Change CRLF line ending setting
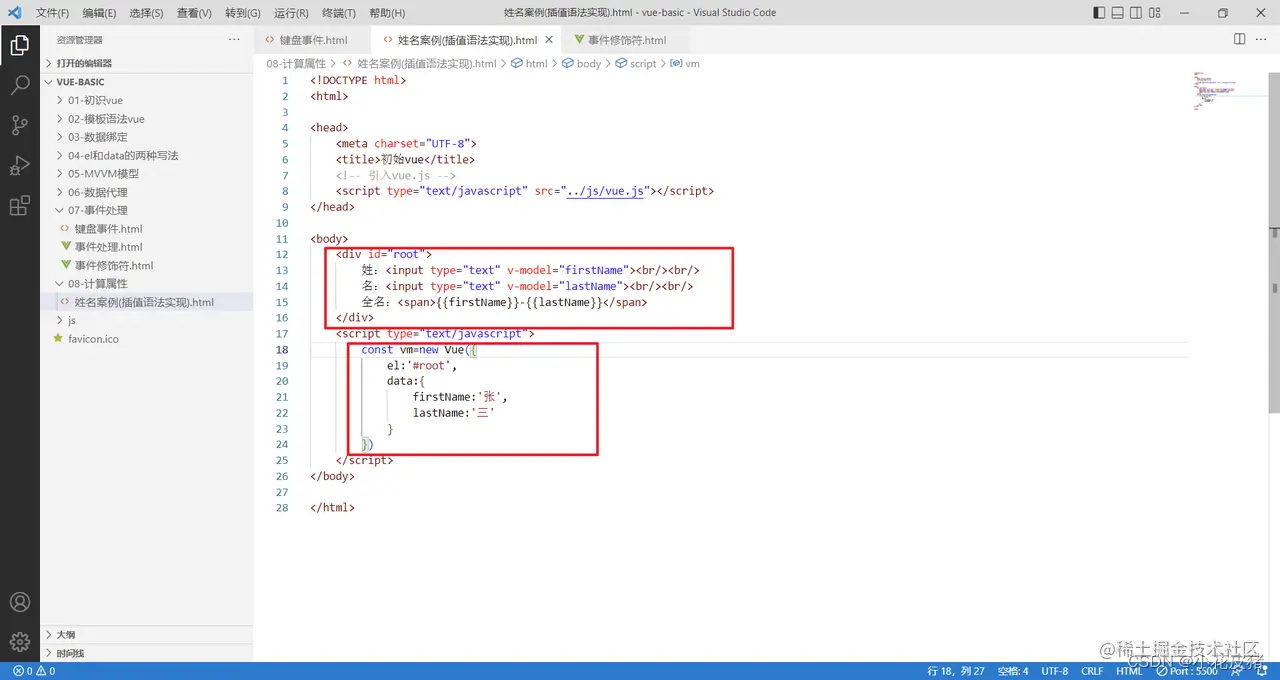 tap(1092, 671)
